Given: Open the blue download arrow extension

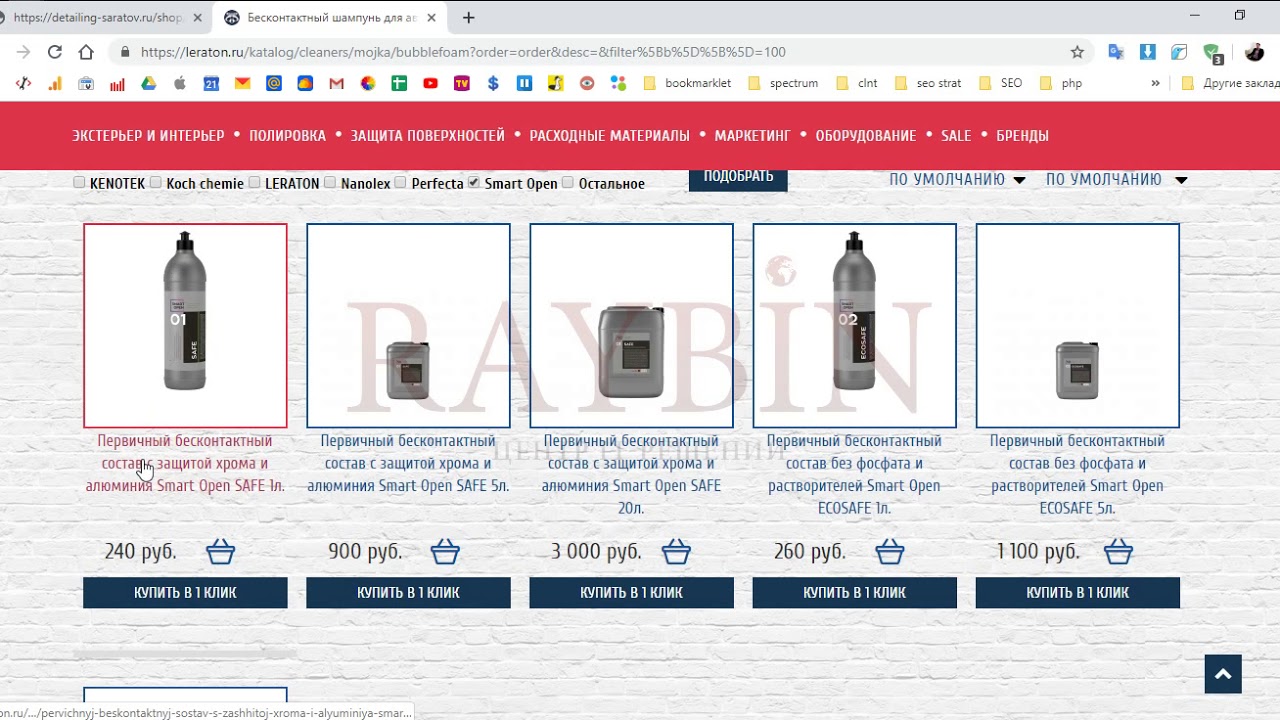Looking at the screenshot, I should click(1148, 52).
